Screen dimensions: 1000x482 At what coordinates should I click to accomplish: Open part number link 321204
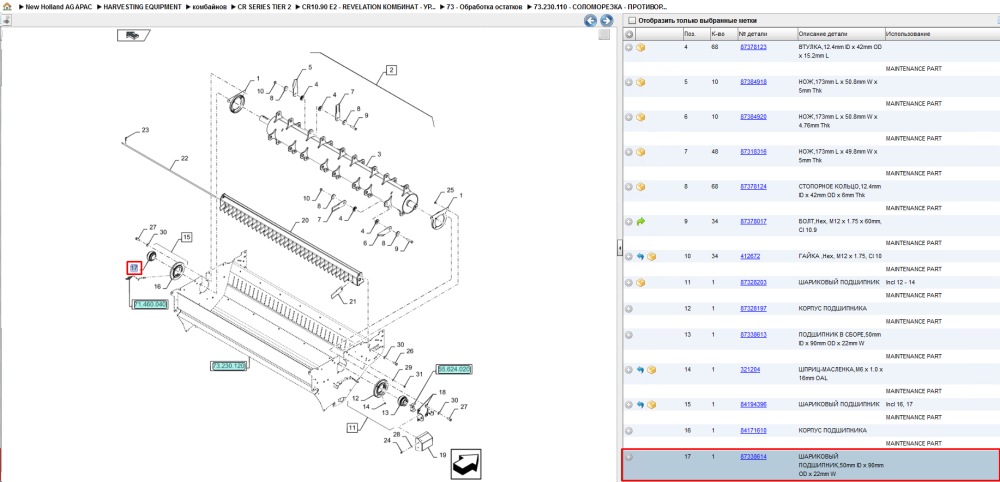[750, 370]
